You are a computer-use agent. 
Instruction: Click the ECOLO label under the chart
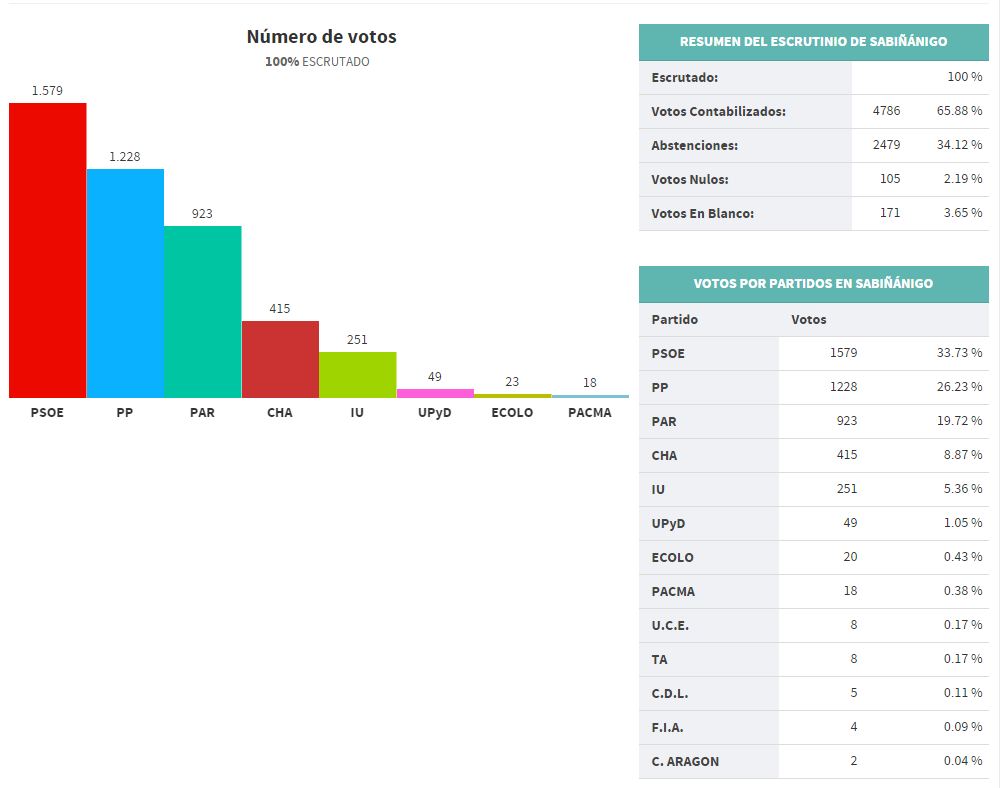[512, 413]
